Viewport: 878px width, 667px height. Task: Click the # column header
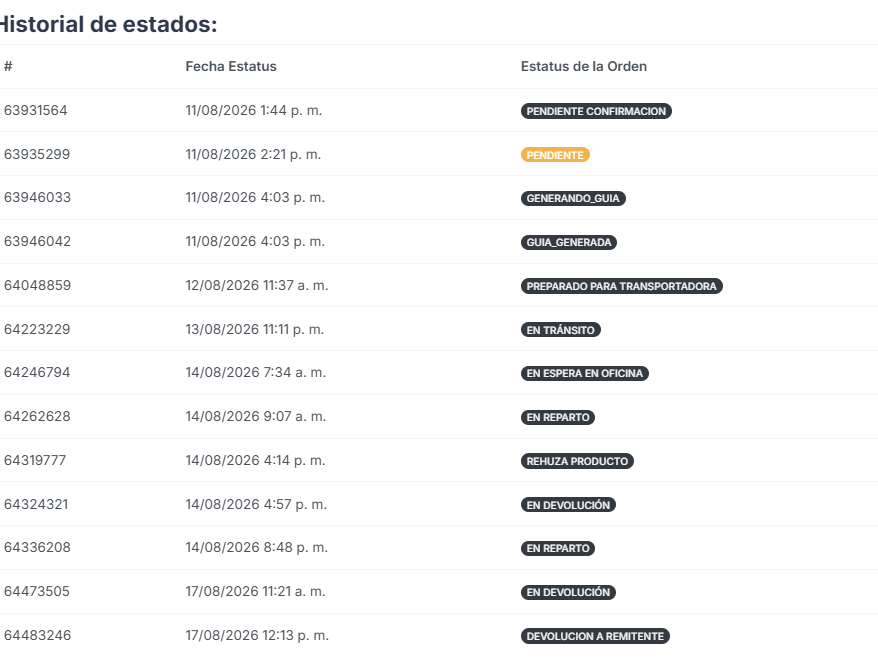[8, 66]
